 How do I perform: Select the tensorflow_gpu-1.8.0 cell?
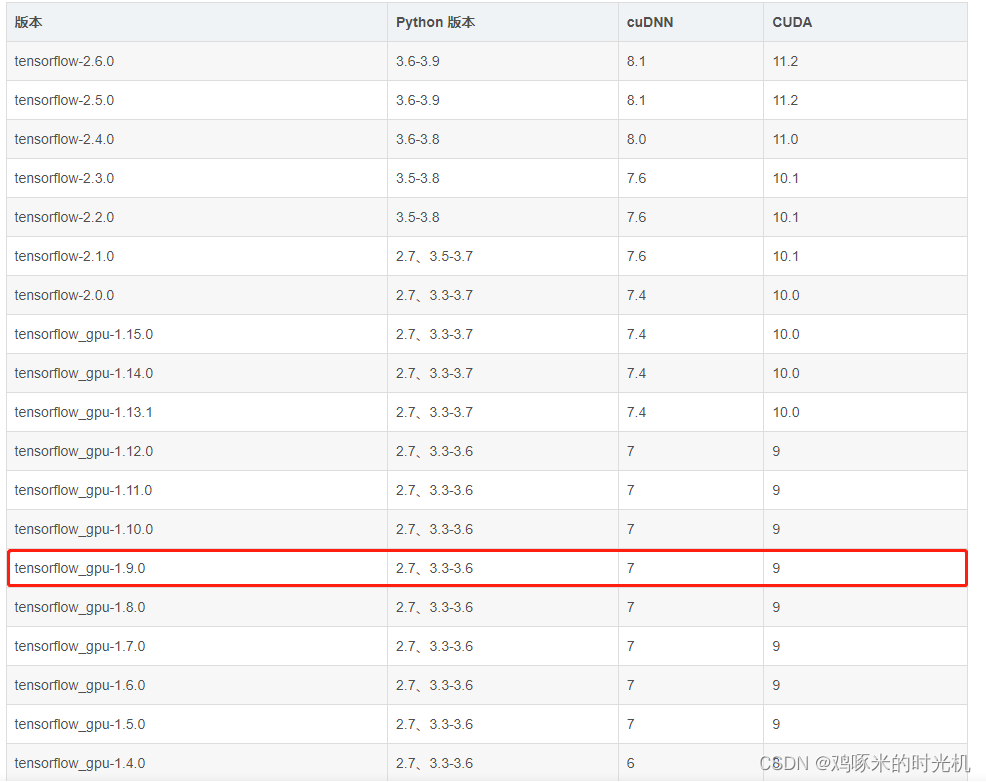197,607
